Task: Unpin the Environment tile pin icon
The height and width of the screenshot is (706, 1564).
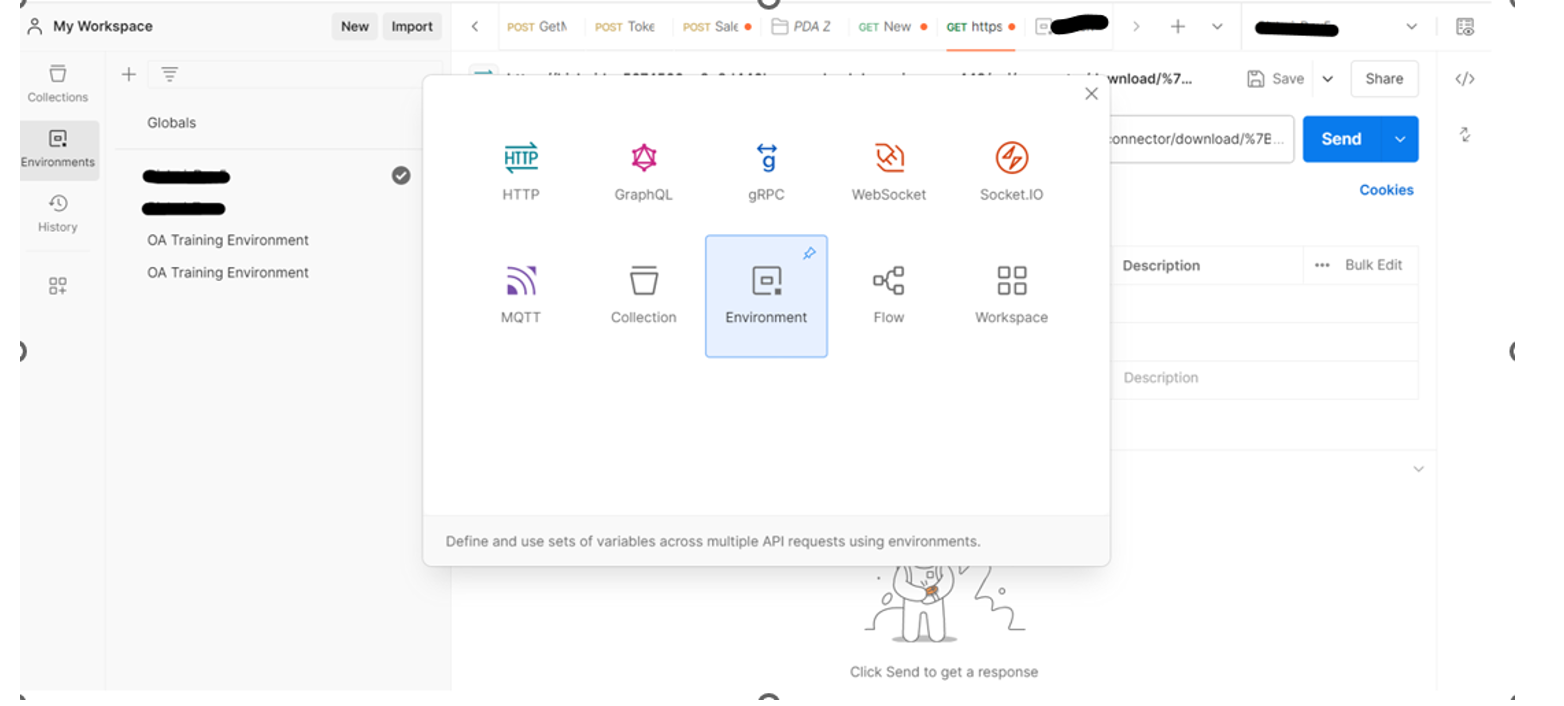Action: (809, 254)
